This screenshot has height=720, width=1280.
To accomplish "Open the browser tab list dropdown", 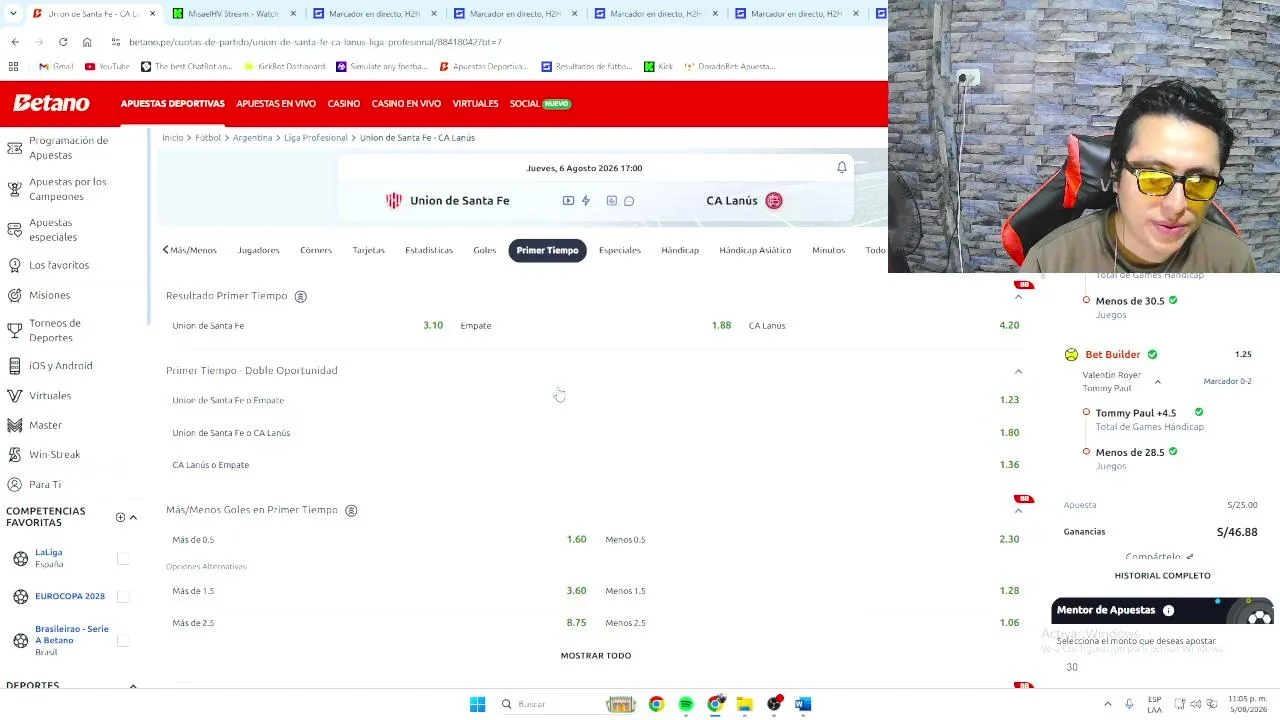I will click(x=13, y=14).
